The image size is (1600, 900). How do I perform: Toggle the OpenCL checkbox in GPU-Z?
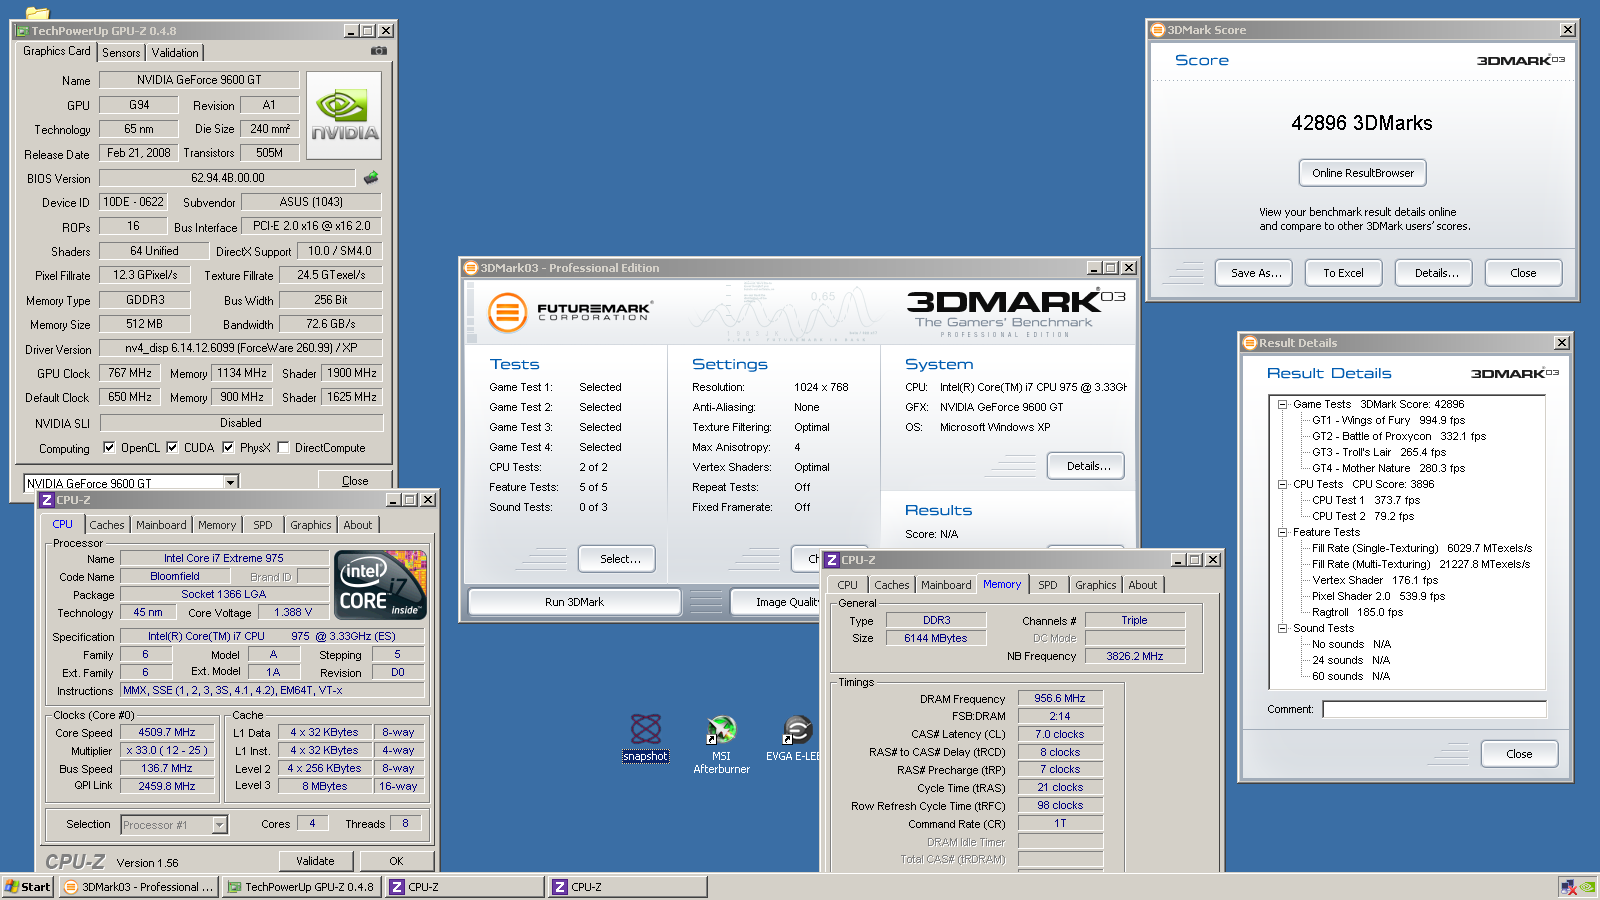point(109,447)
